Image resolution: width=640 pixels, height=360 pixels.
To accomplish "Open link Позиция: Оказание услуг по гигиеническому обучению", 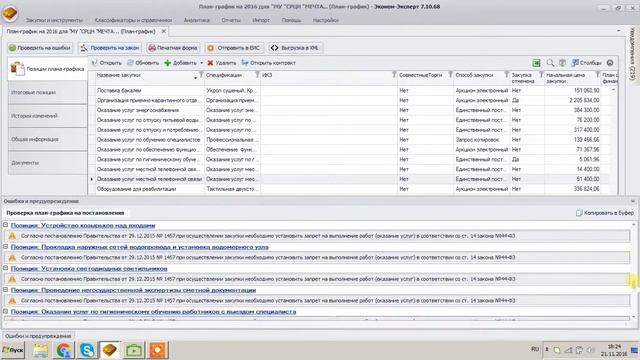I will point(153,312).
